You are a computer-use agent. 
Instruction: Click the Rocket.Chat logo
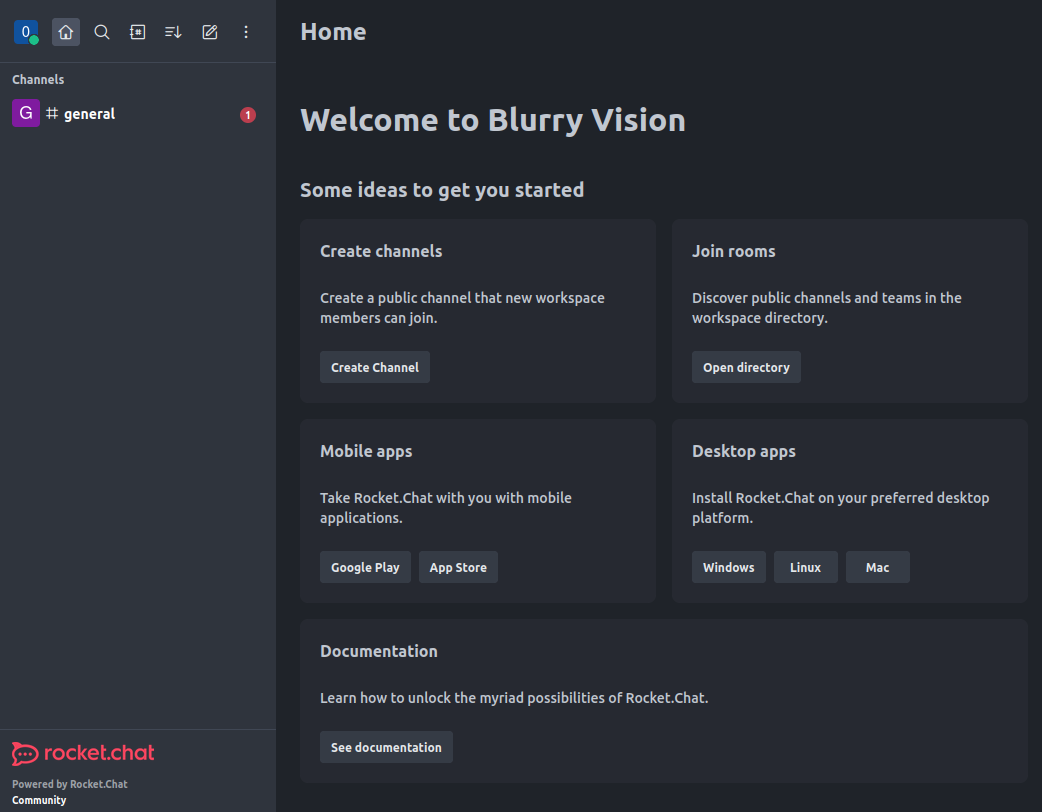click(x=83, y=753)
